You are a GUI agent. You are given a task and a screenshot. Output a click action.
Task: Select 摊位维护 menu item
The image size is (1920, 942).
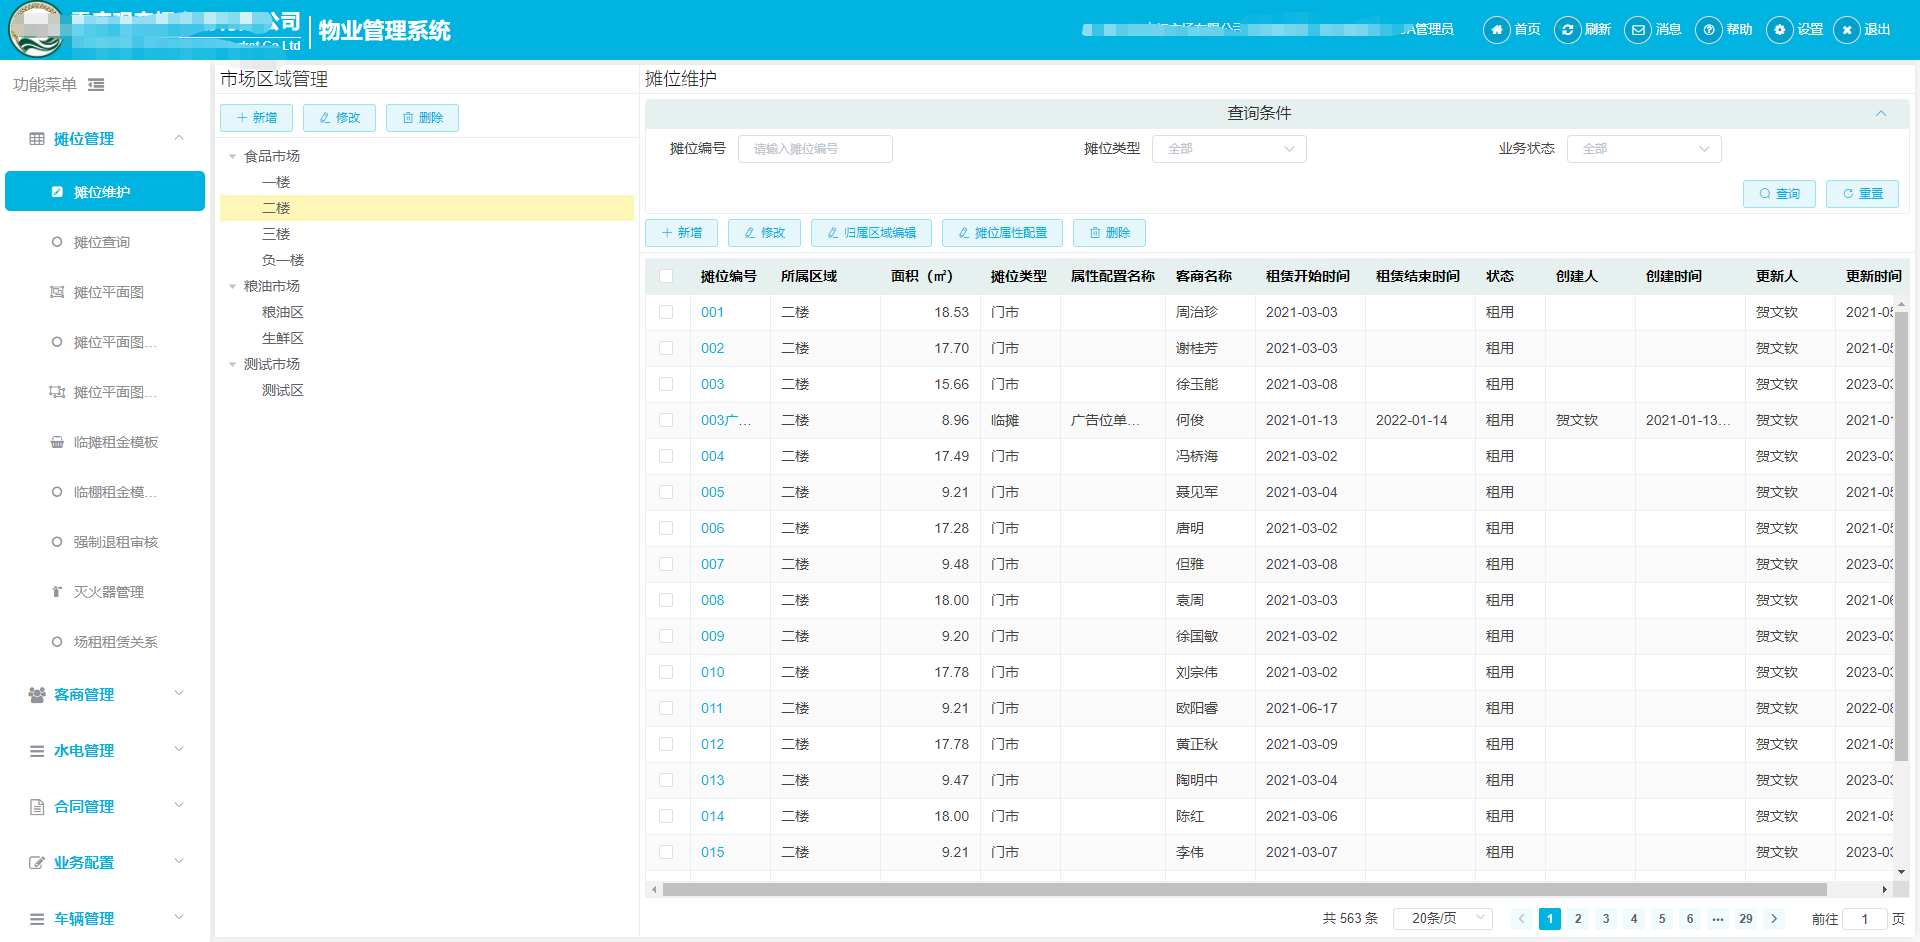(x=105, y=191)
